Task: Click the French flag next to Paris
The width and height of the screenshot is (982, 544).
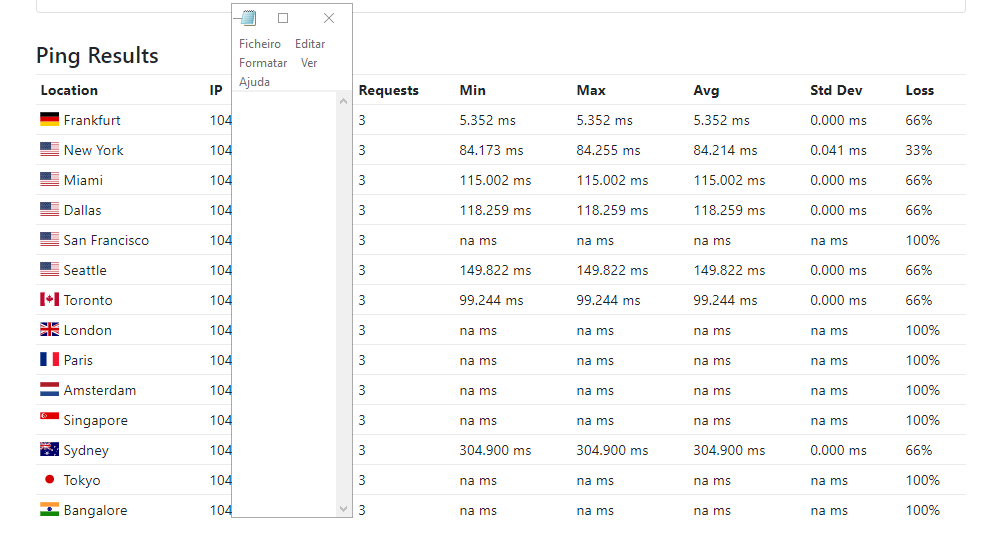Action: coord(49,360)
